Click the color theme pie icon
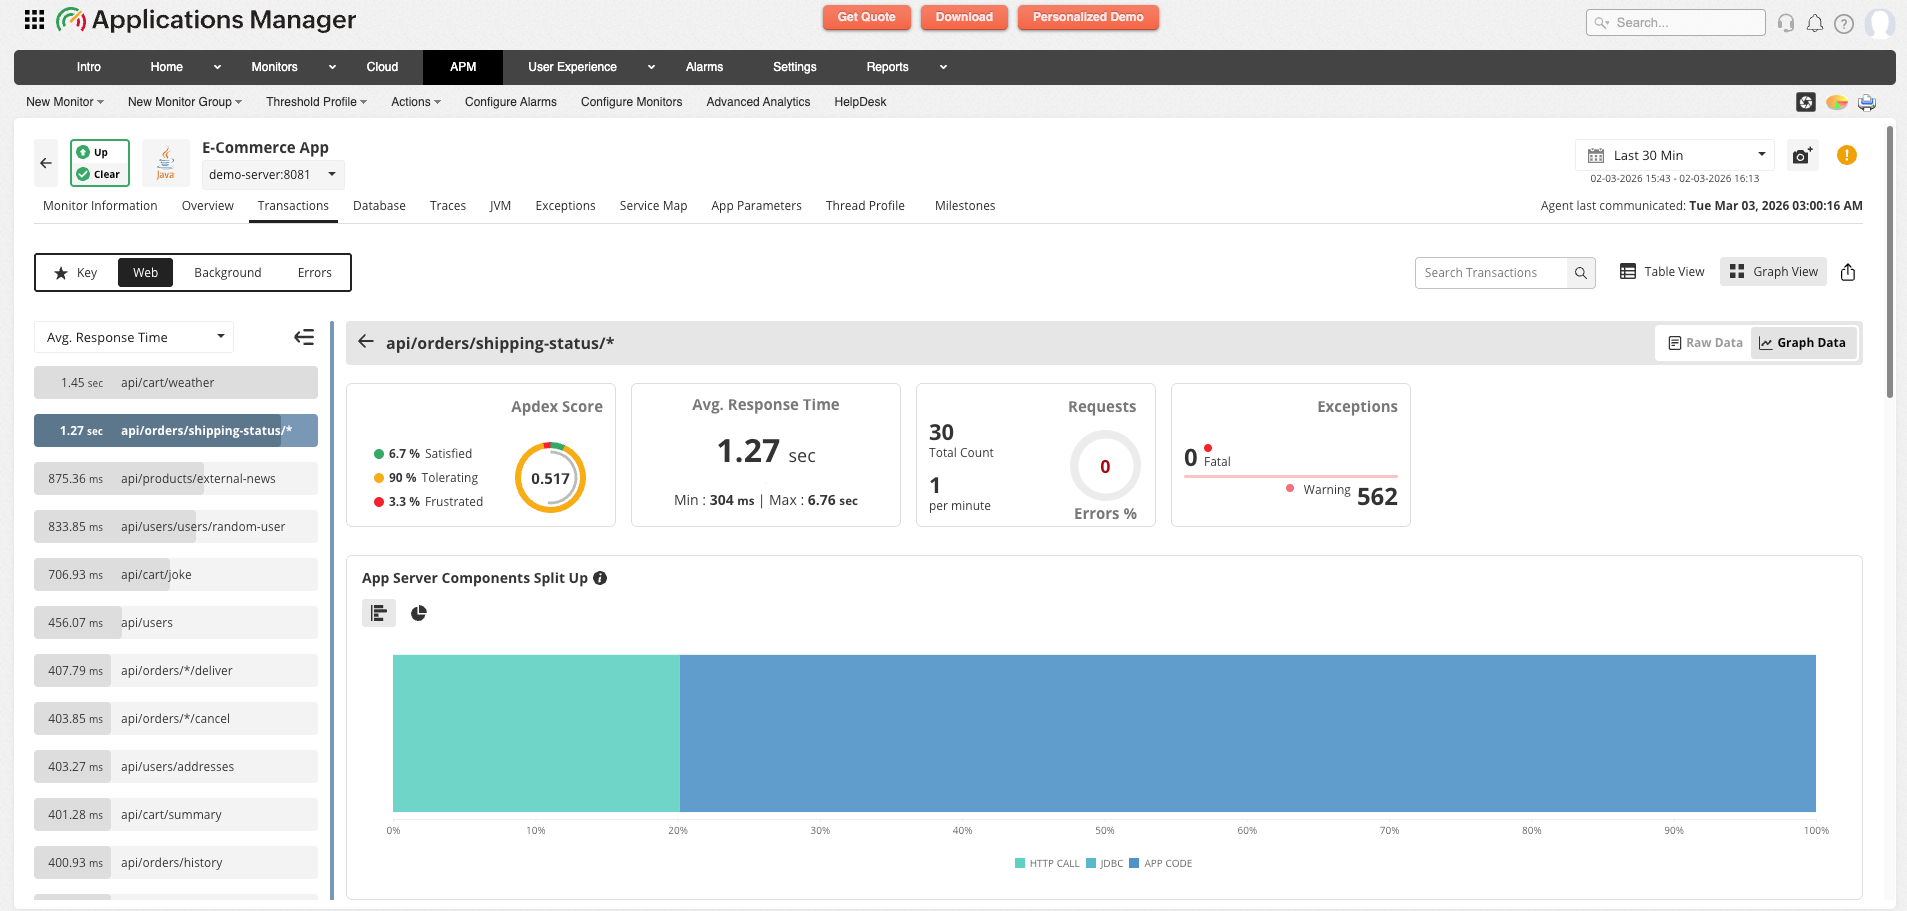The image size is (1907, 911). [1837, 102]
